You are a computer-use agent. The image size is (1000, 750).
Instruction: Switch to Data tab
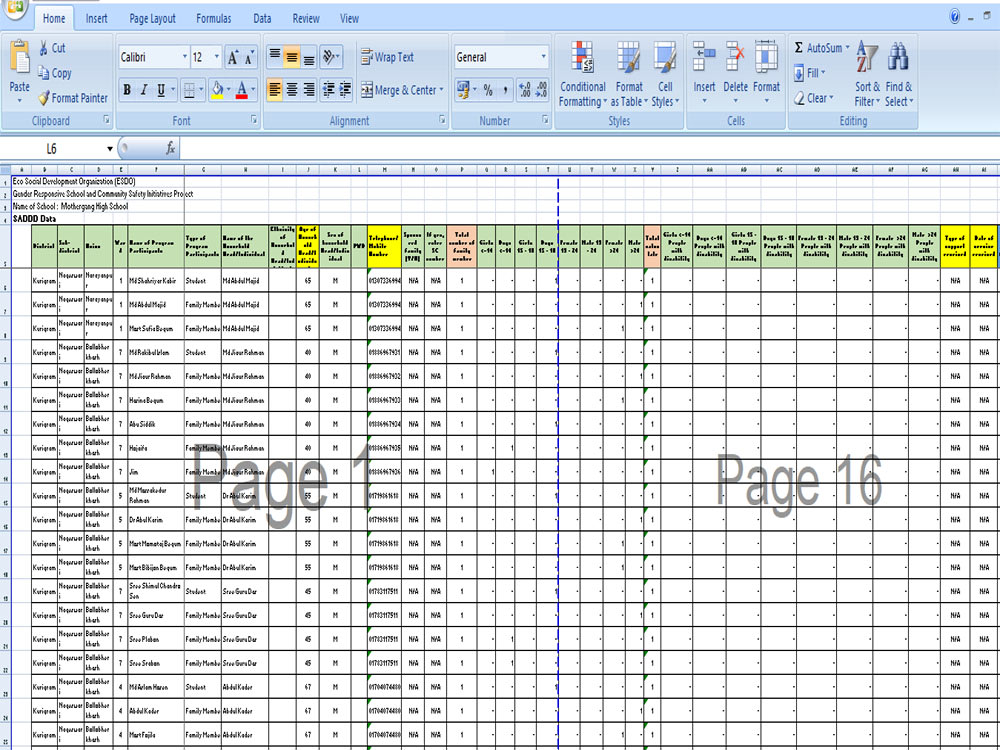[262, 18]
